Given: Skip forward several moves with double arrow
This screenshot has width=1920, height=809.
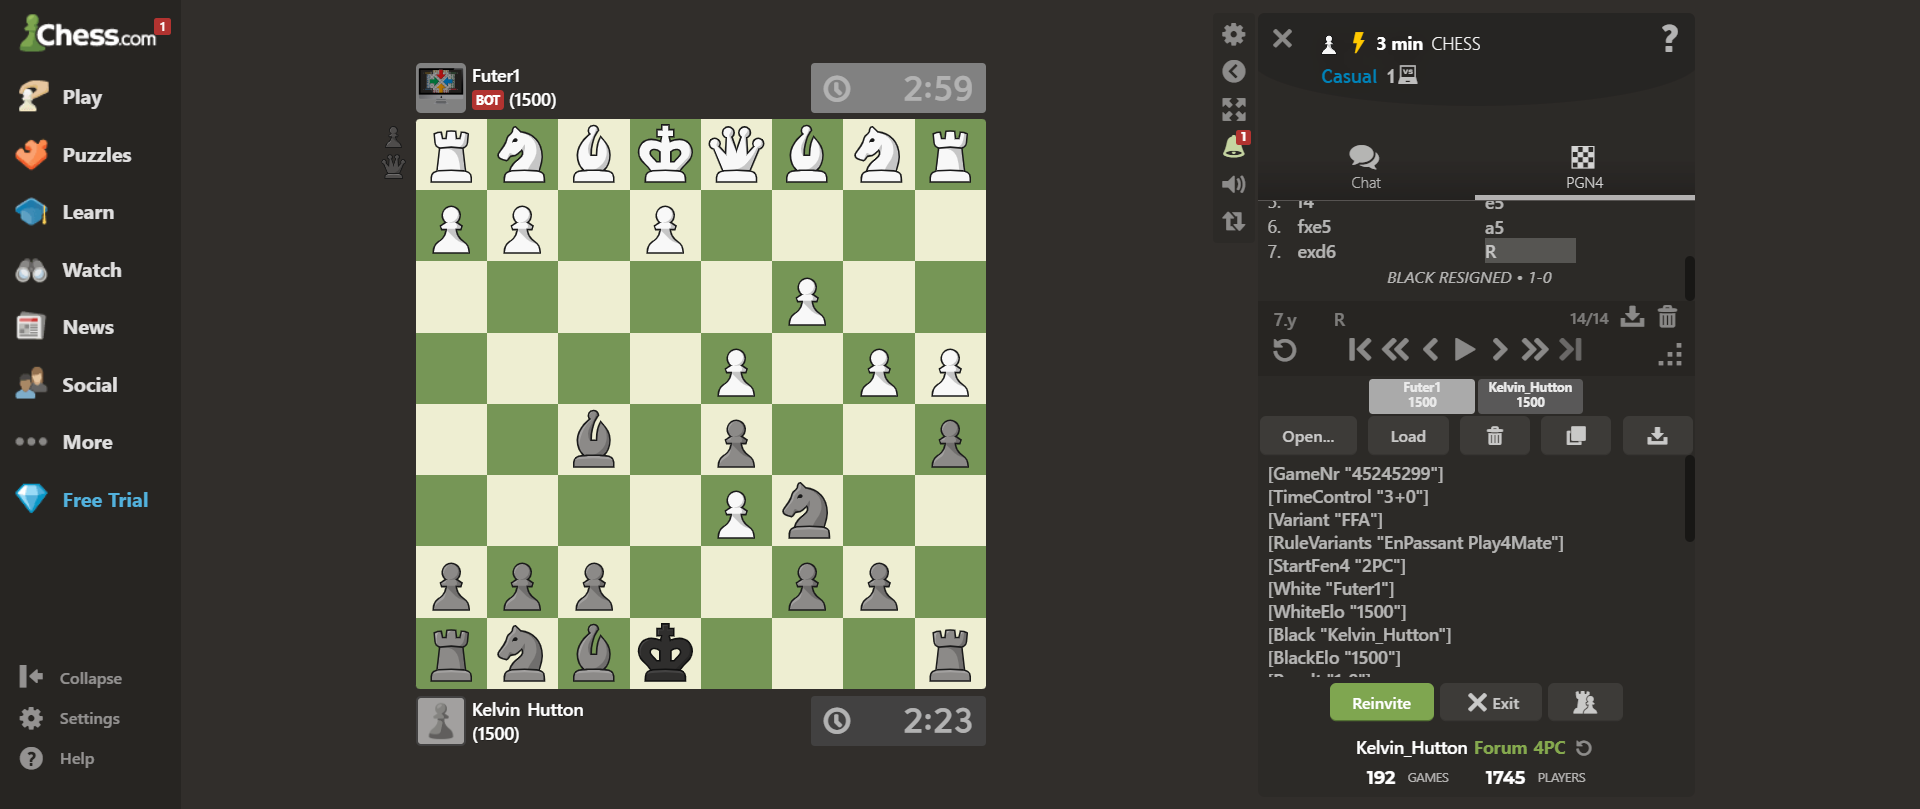Looking at the screenshot, I should 1535,349.
